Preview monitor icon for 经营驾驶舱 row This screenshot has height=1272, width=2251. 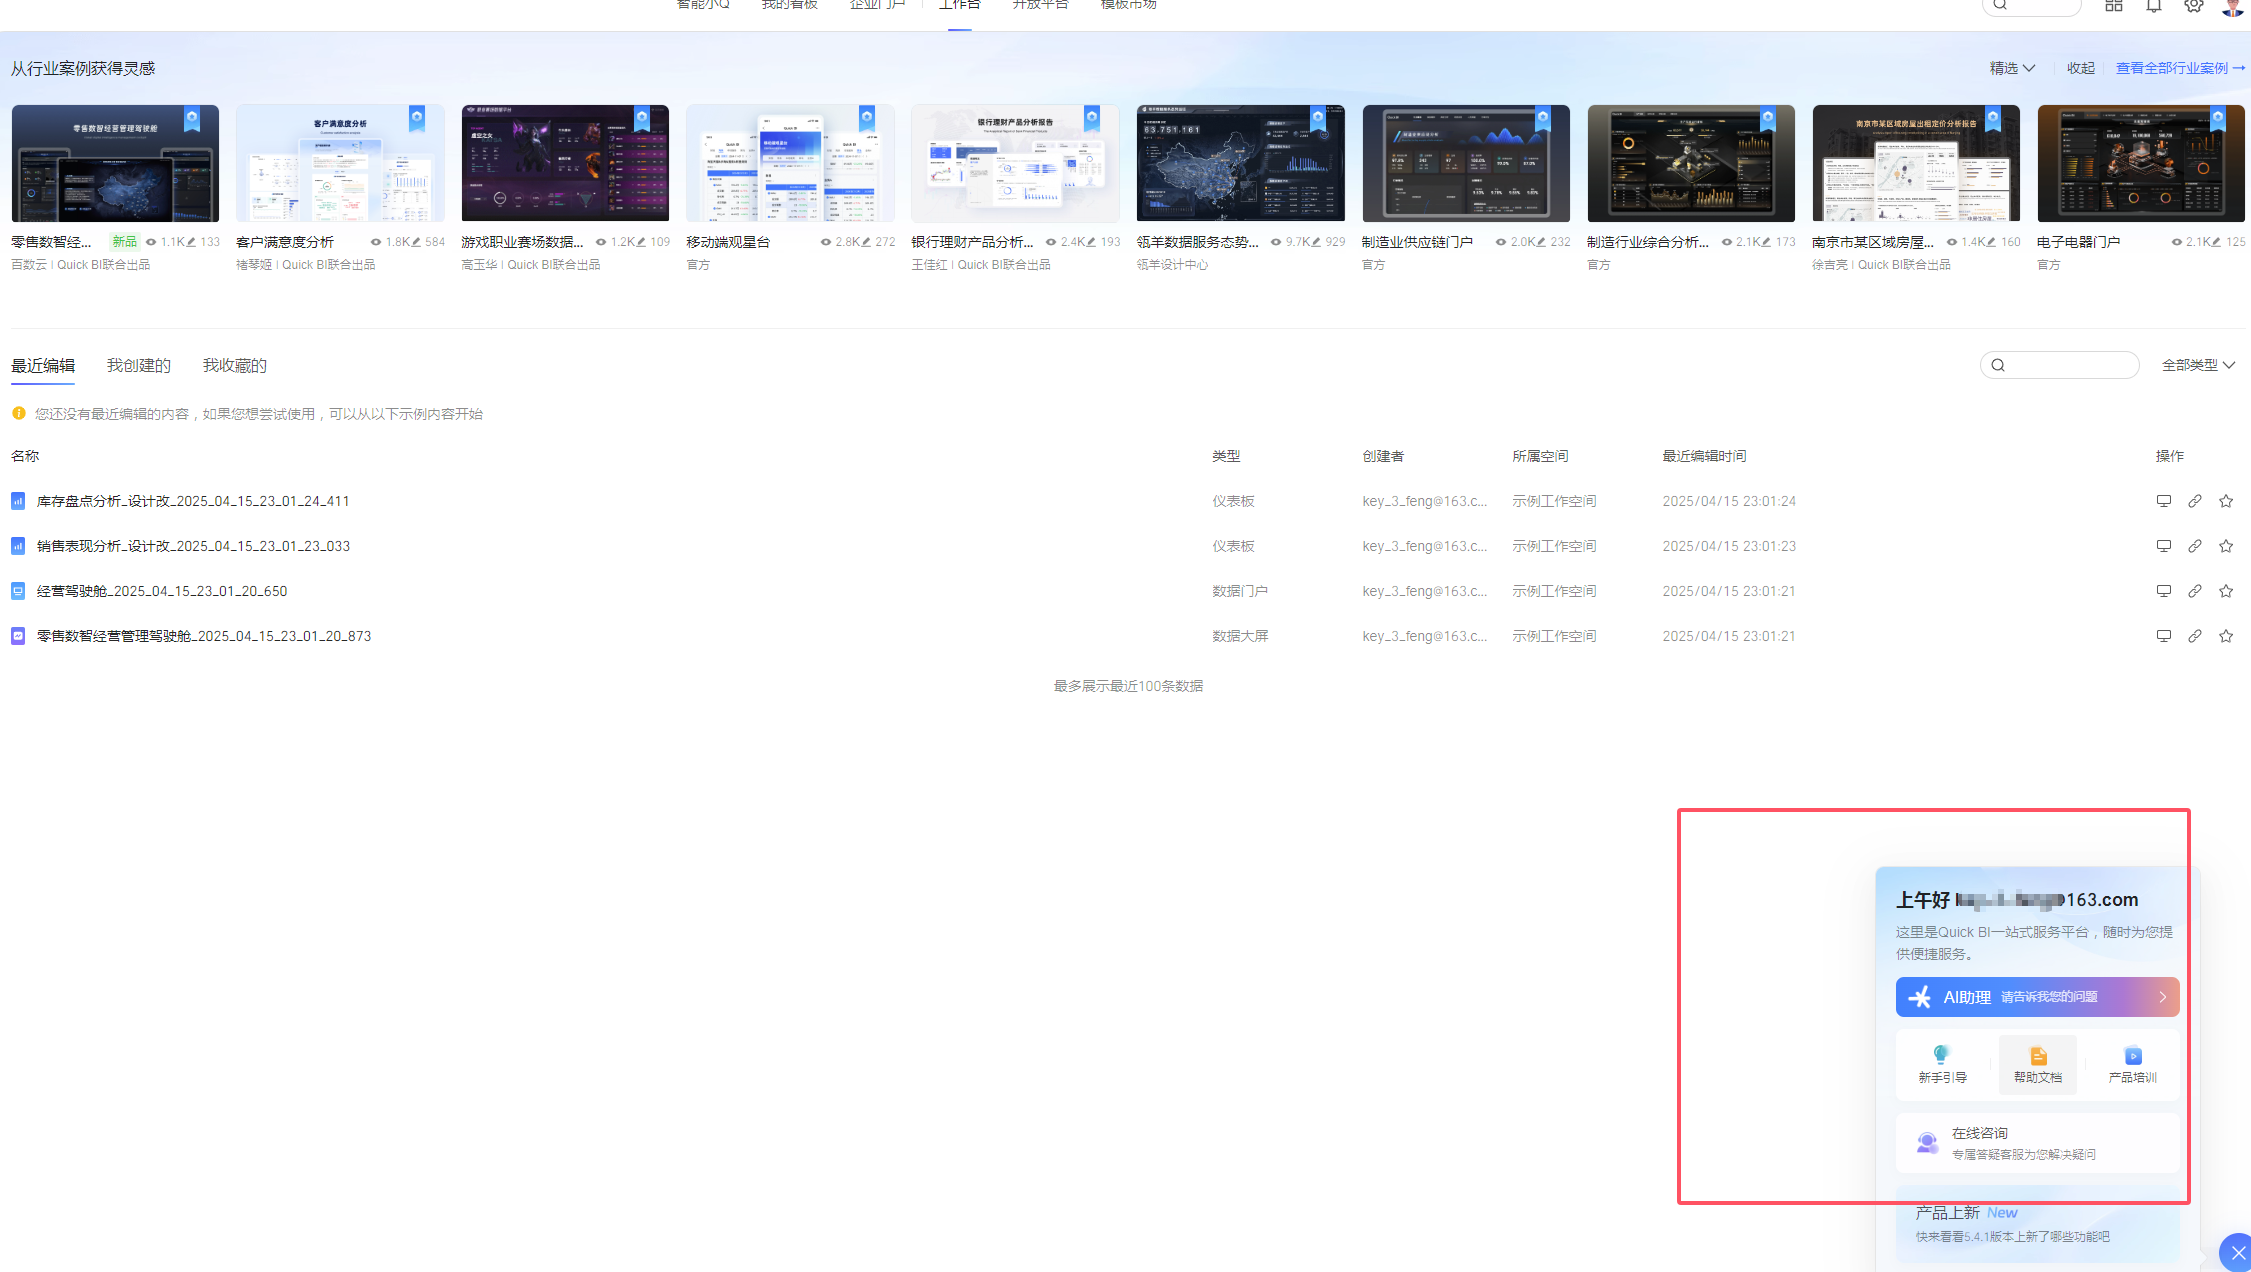2164,591
